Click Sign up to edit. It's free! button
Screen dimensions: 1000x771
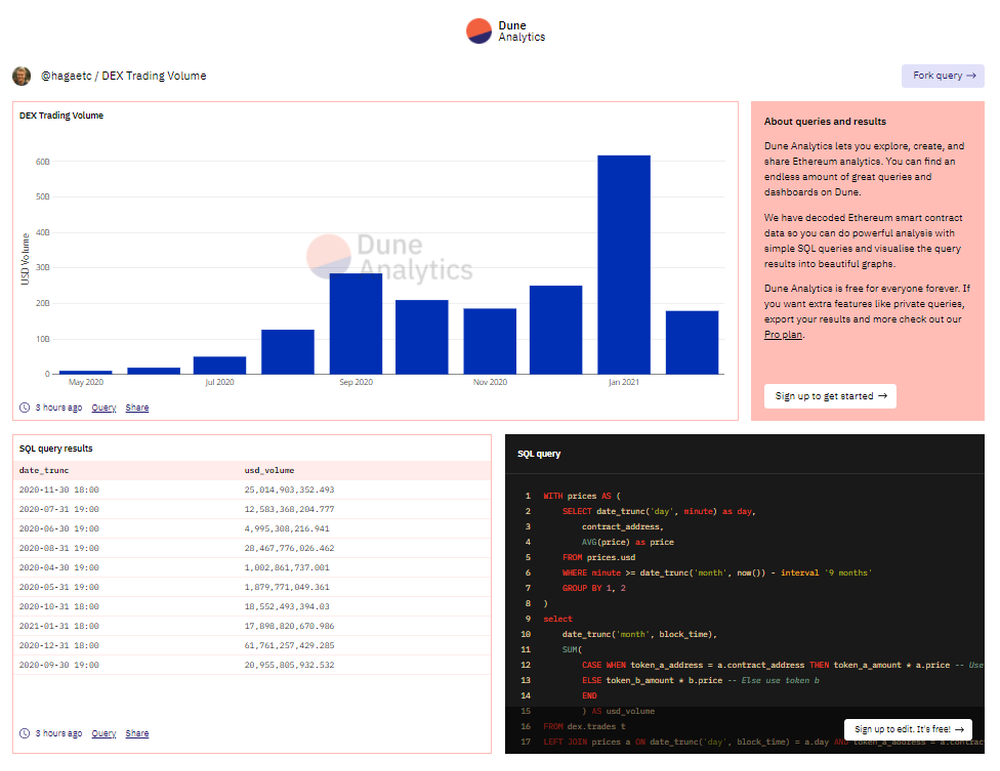tap(908, 729)
